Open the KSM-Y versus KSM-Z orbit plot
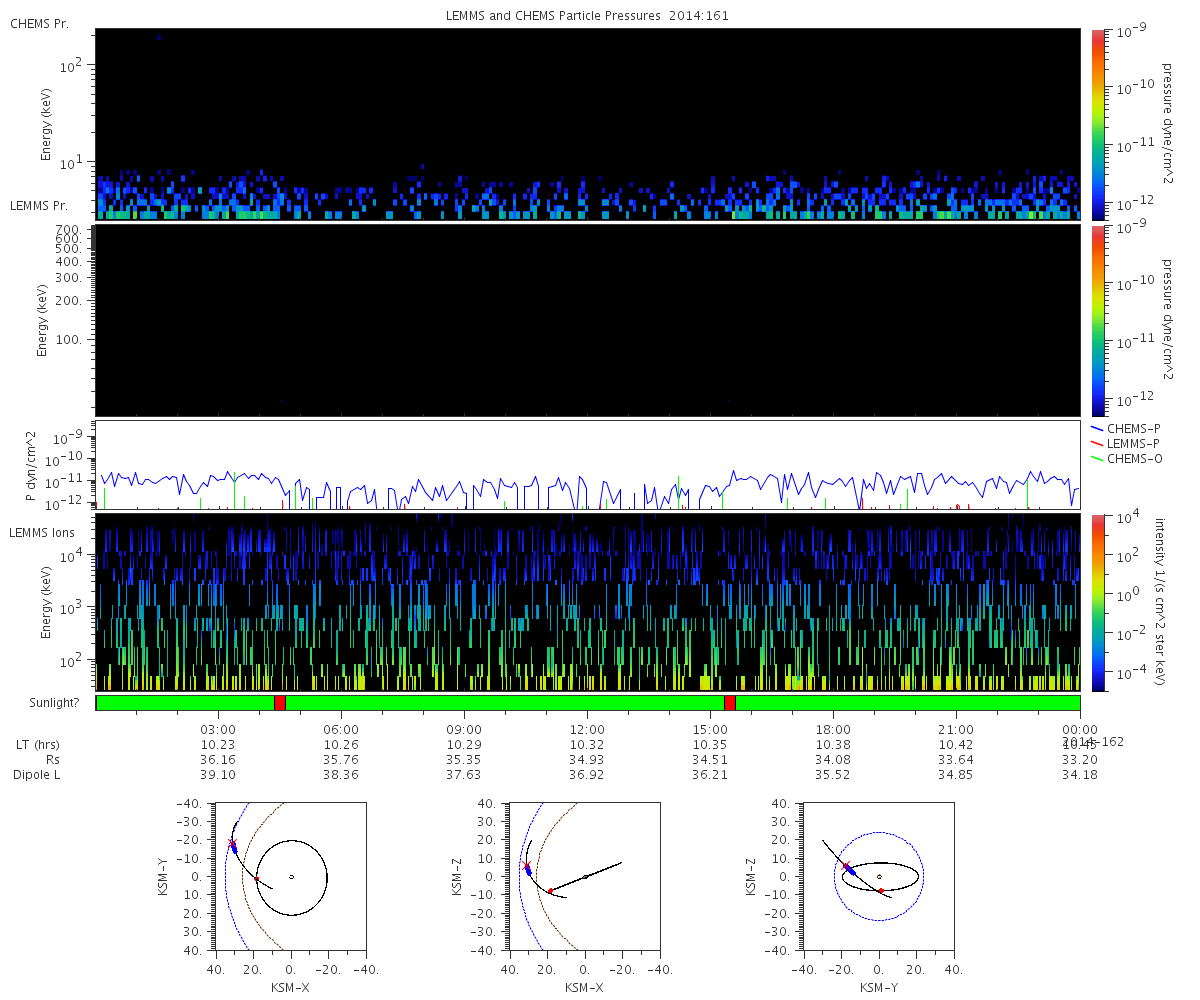The image size is (1200, 1000). tap(878, 876)
